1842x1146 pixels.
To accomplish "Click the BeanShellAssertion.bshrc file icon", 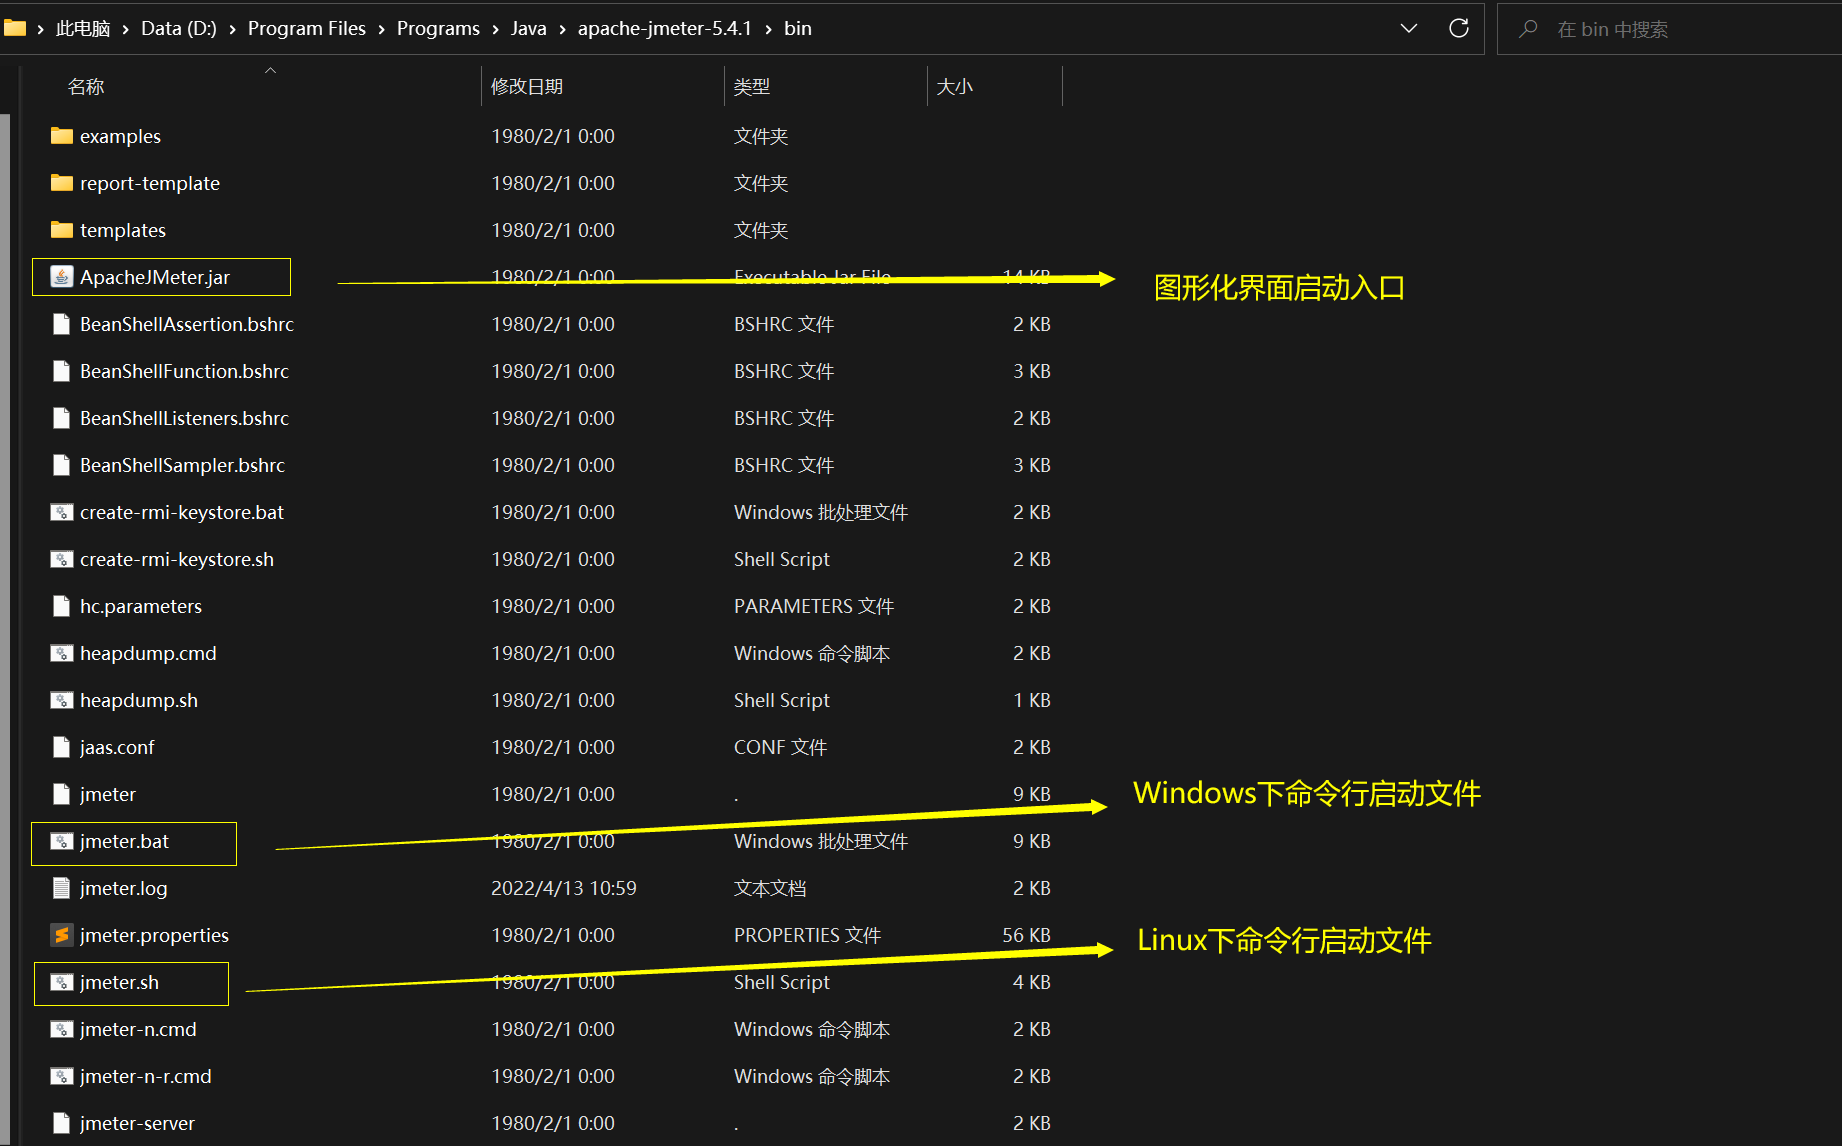I will point(62,324).
